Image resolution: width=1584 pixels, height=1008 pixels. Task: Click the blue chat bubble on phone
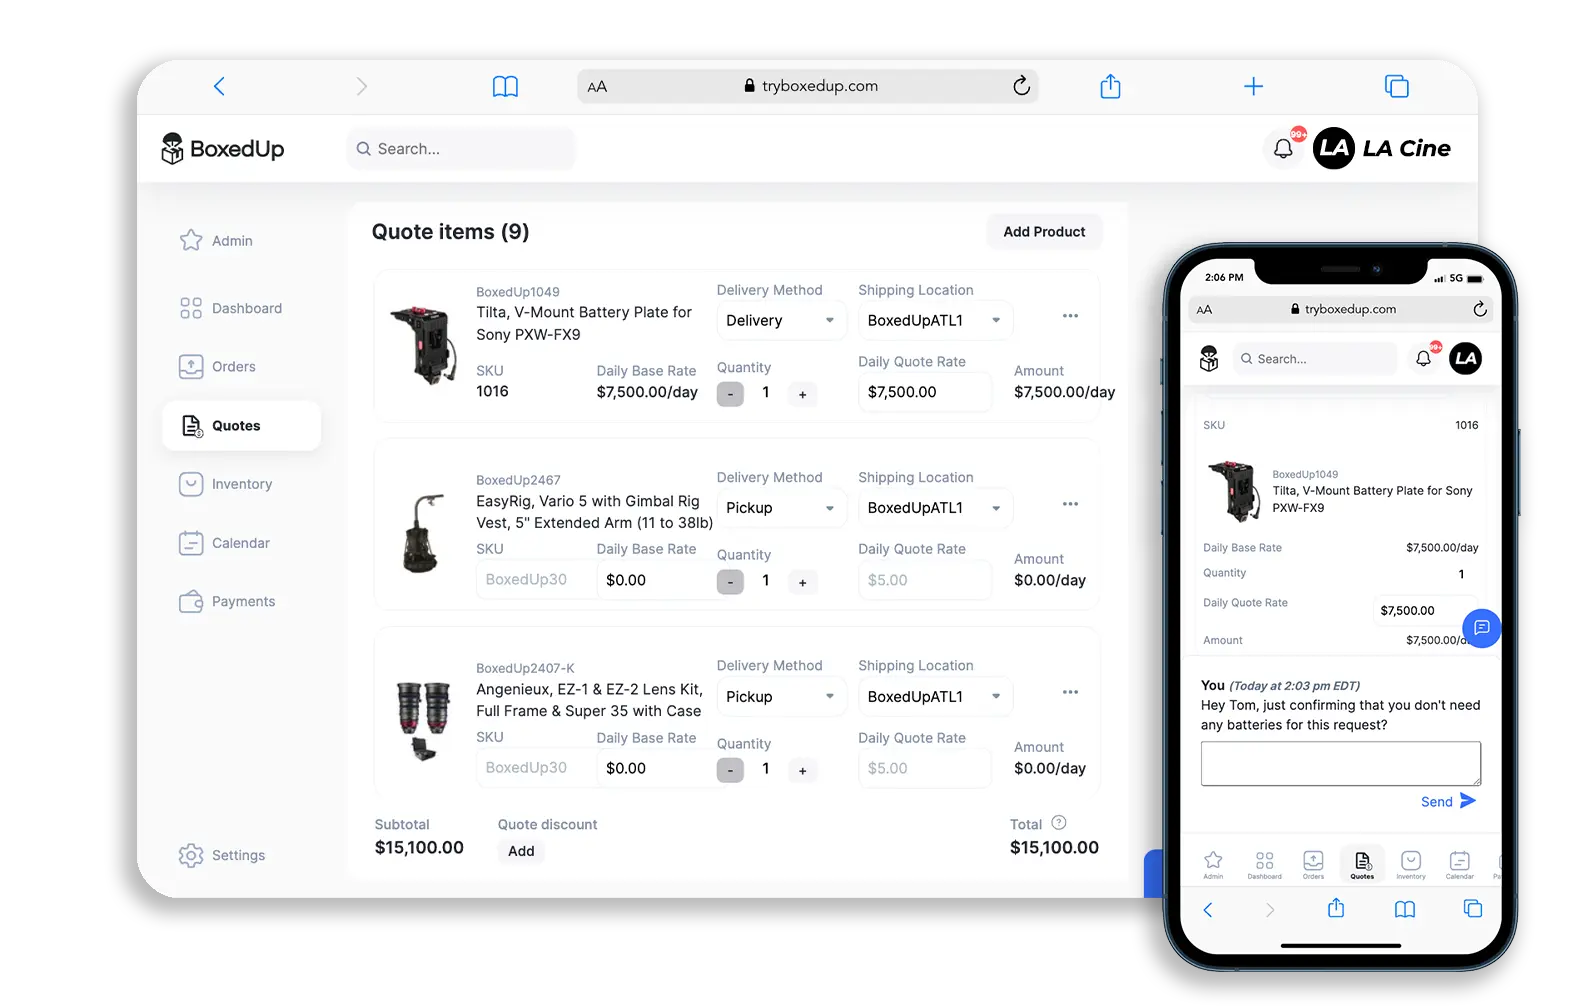pyautogui.click(x=1481, y=628)
